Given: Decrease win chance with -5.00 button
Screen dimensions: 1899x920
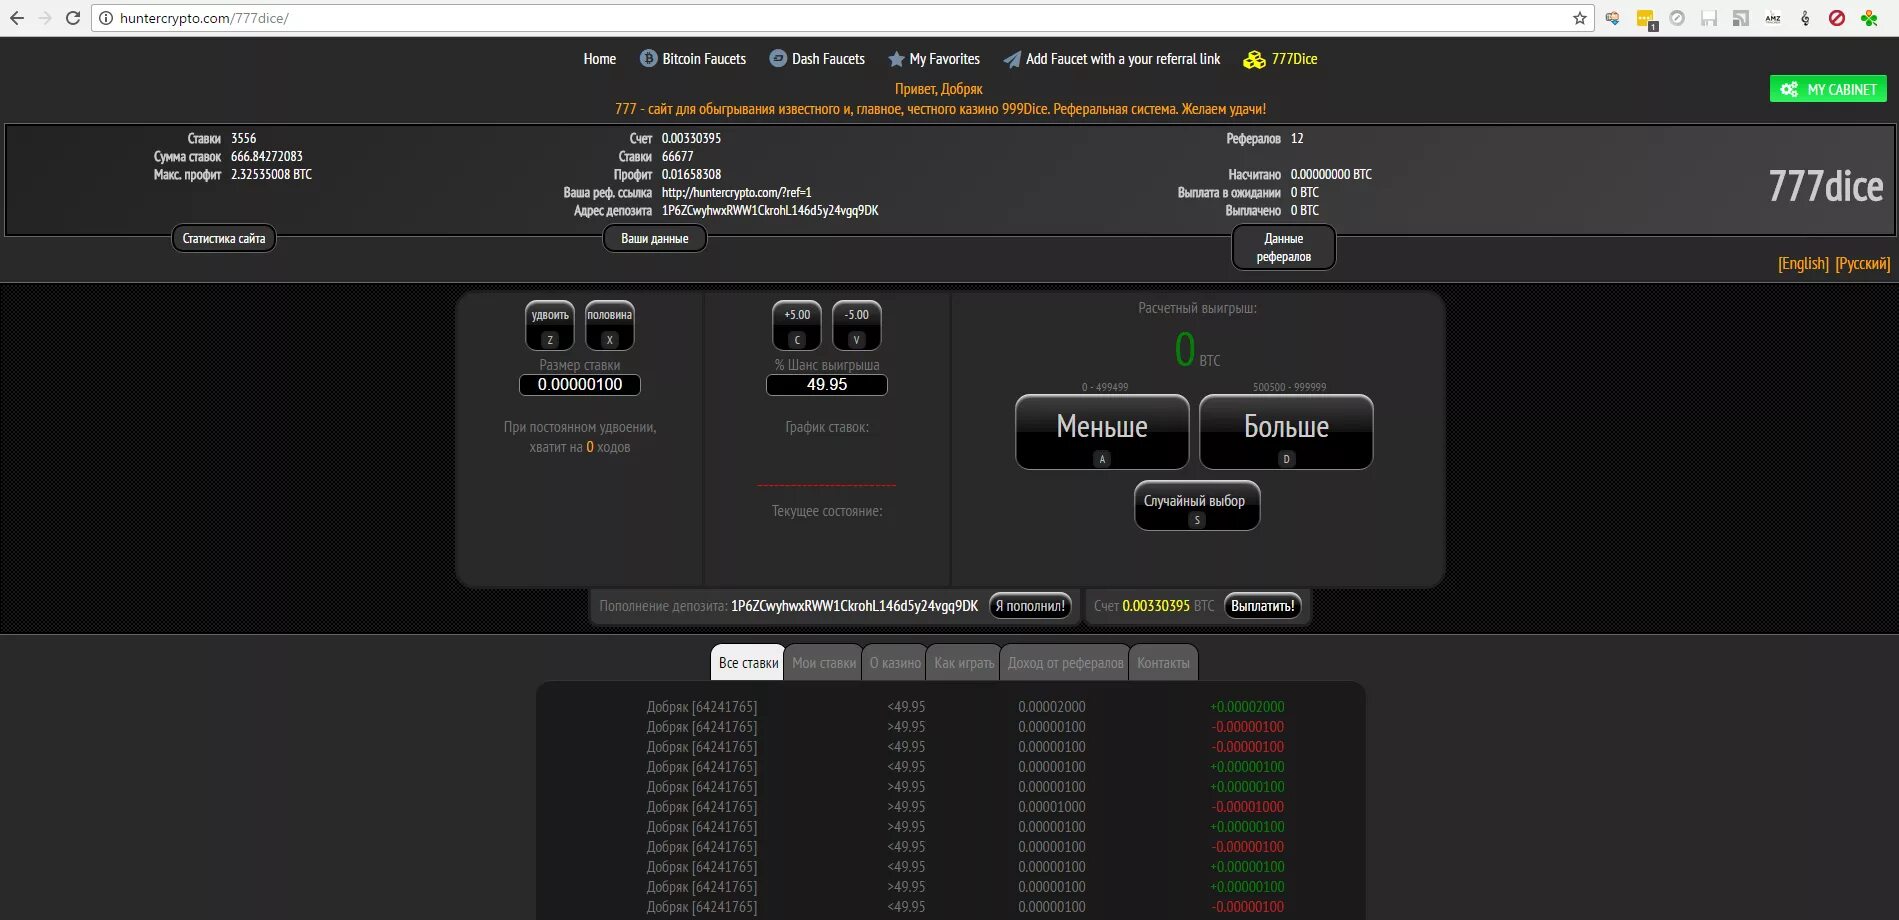Looking at the screenshot, I should (x=857, y=326).
